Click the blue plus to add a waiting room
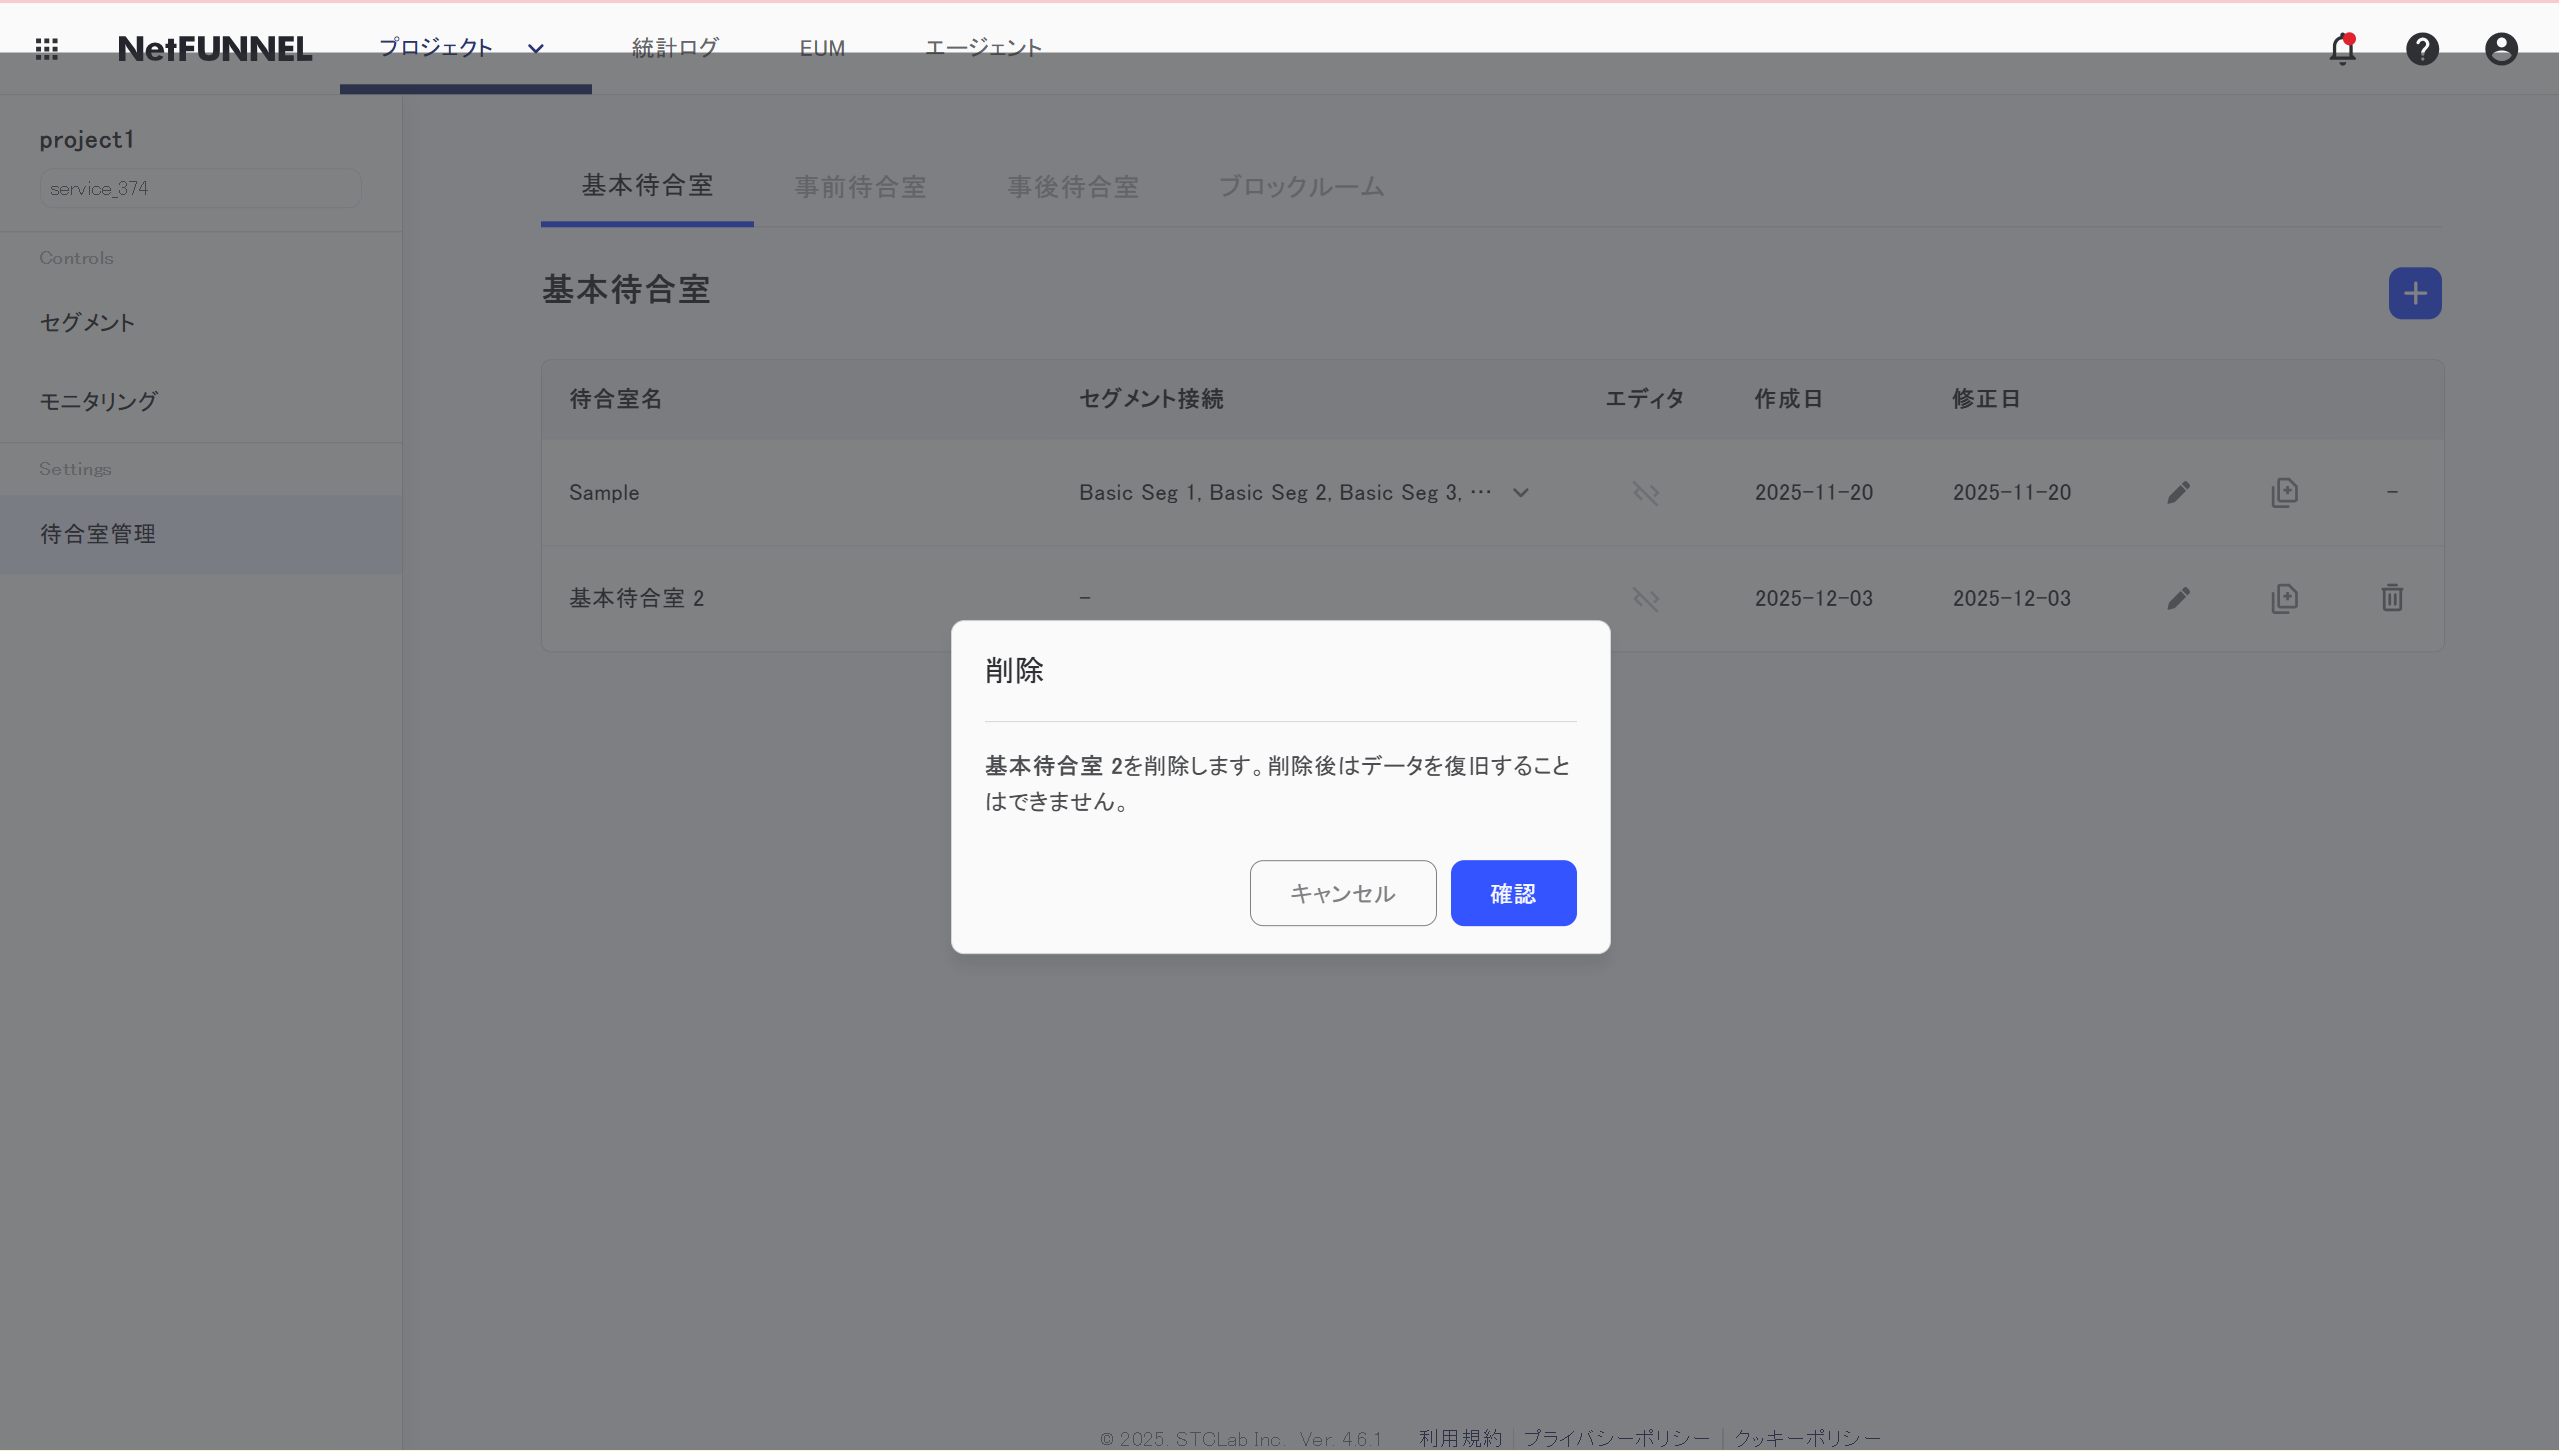Screen dimensions: 2559x1451 tap(2414, 292)
